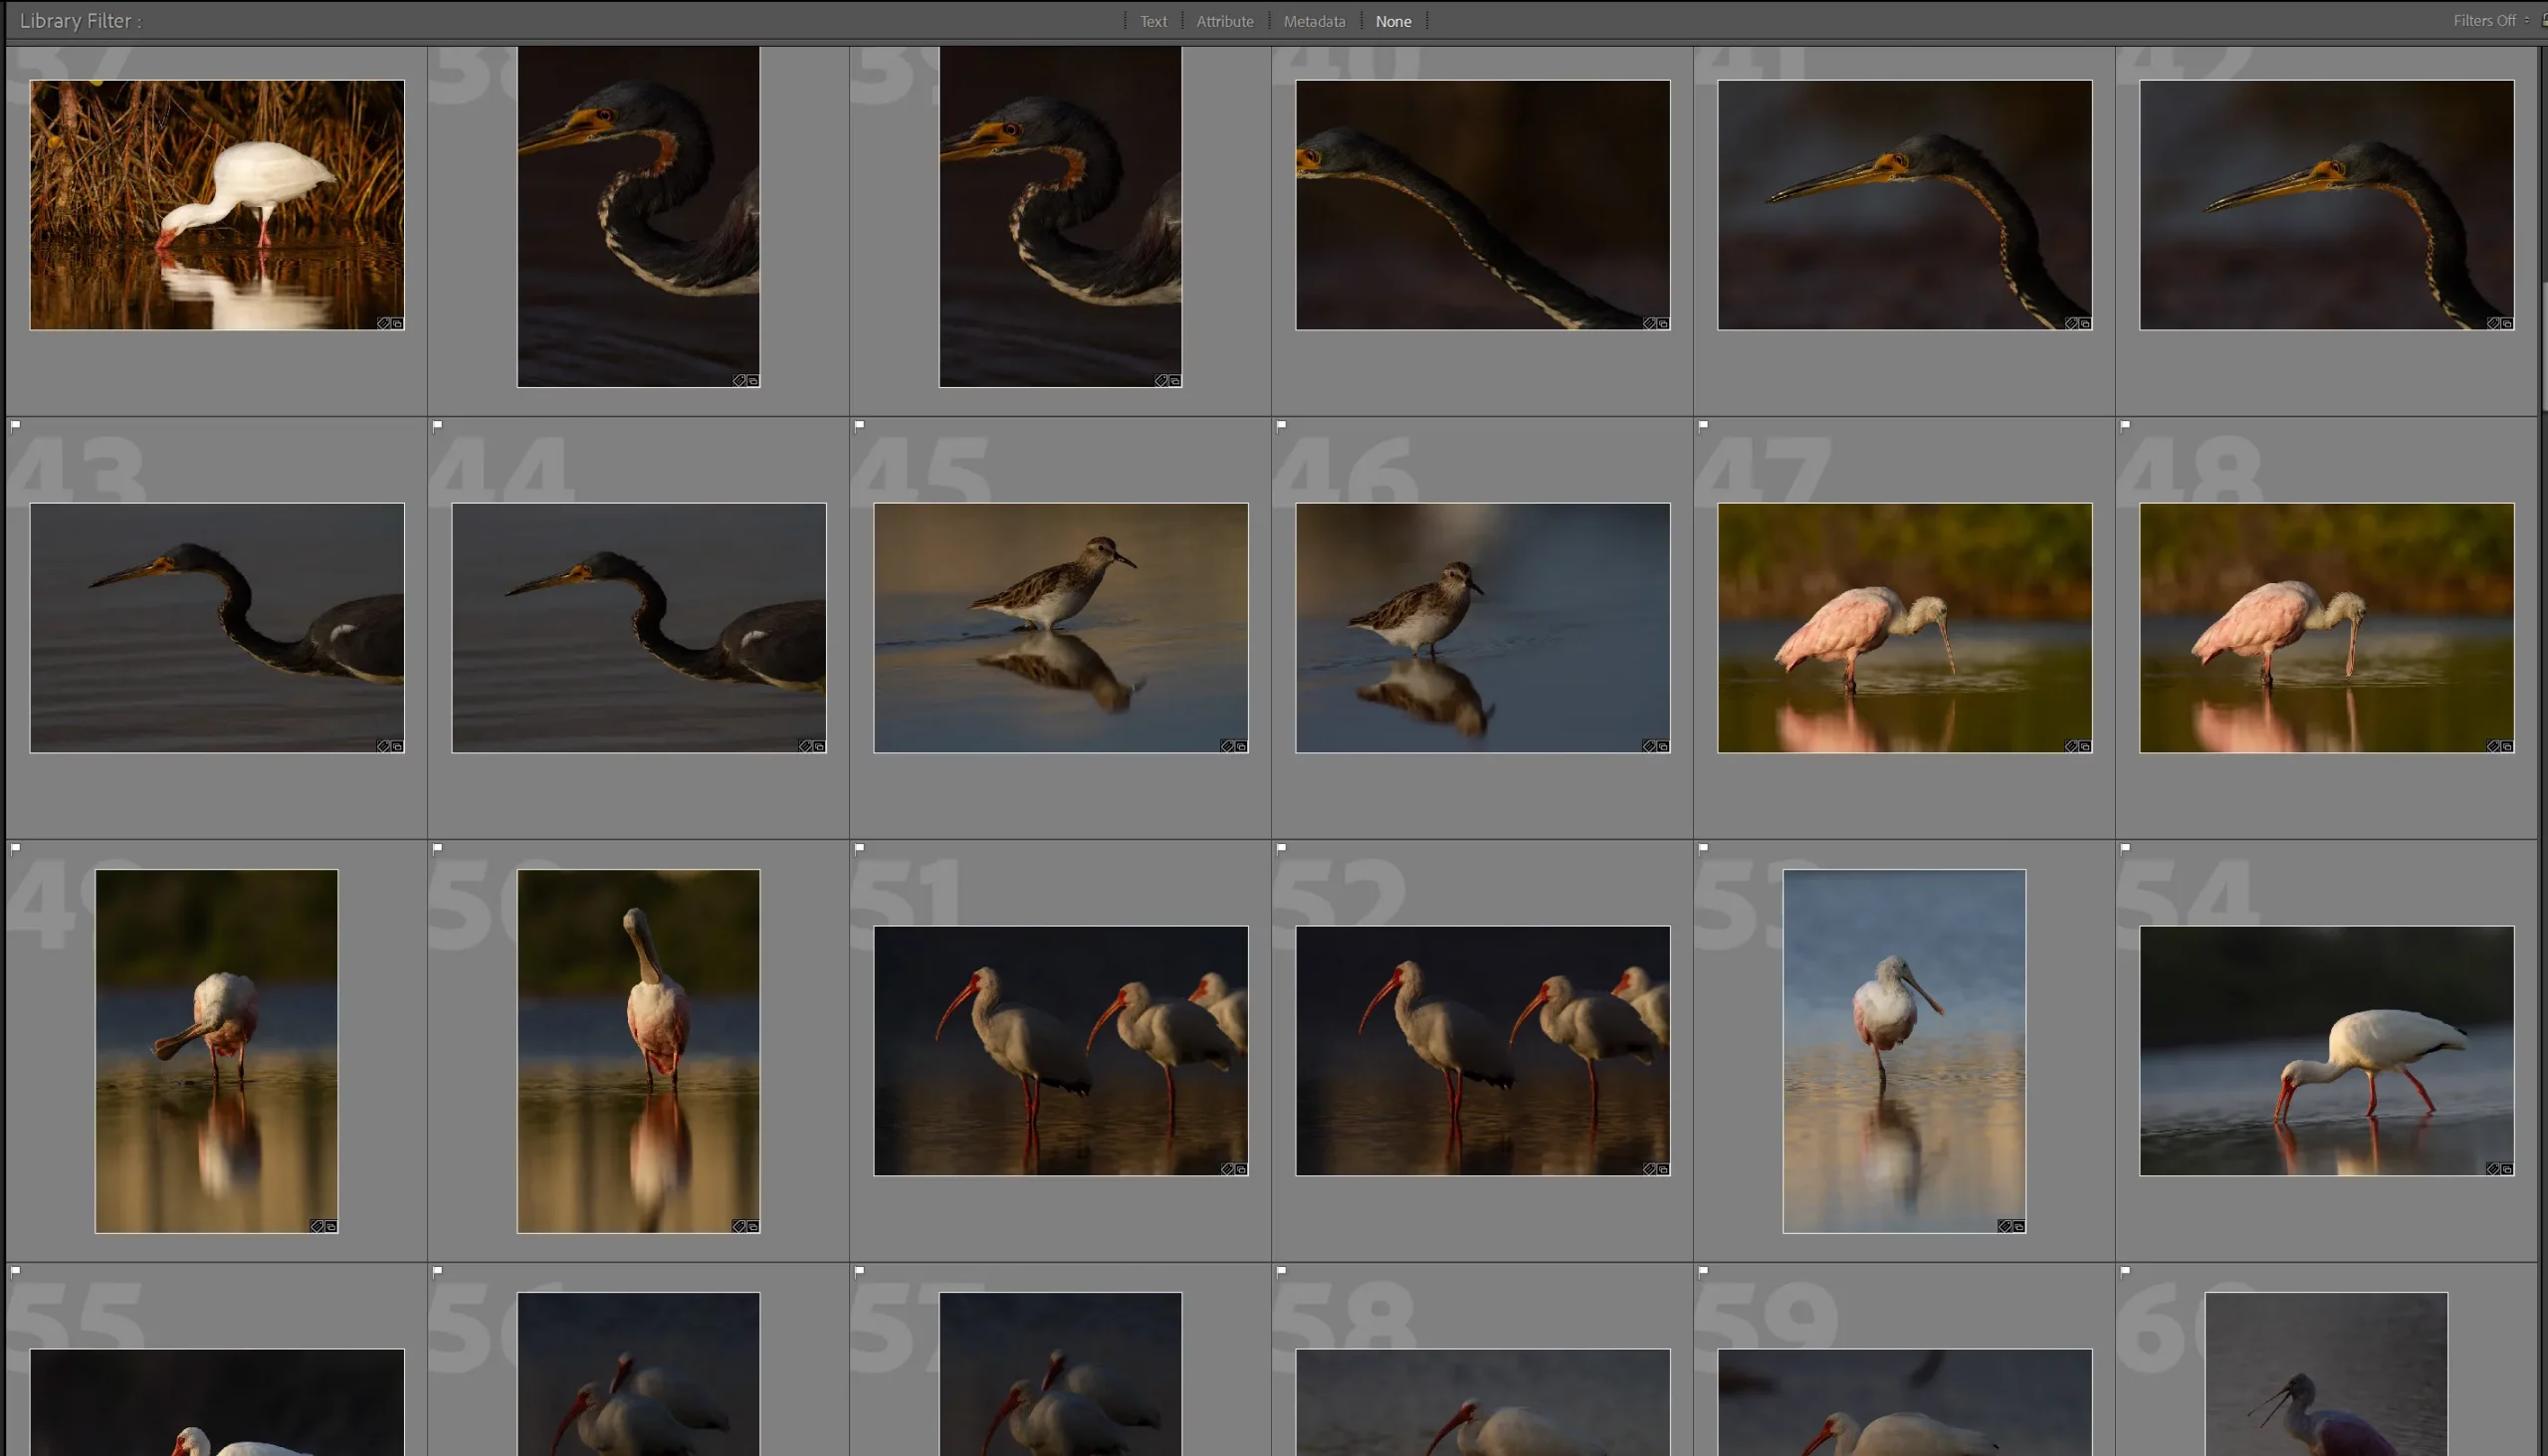Click the collection badge on the ibis trio photo 51

1240,1168
